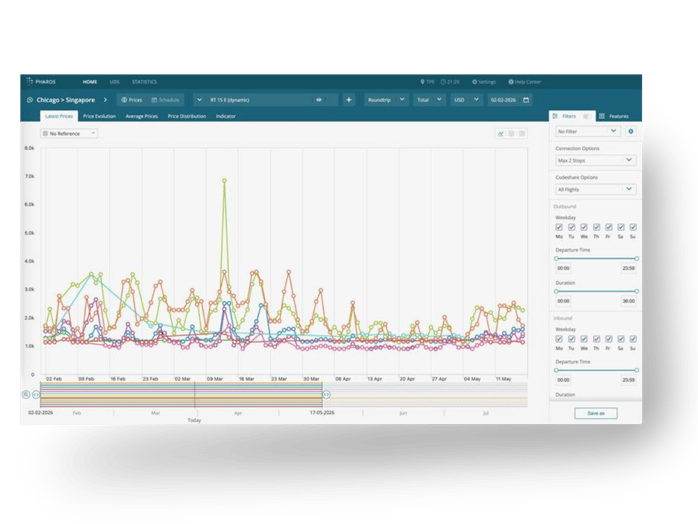This screenshot has width=698, height=524.
Task: Click the peak data point near 7.0k
Action: 224,181
